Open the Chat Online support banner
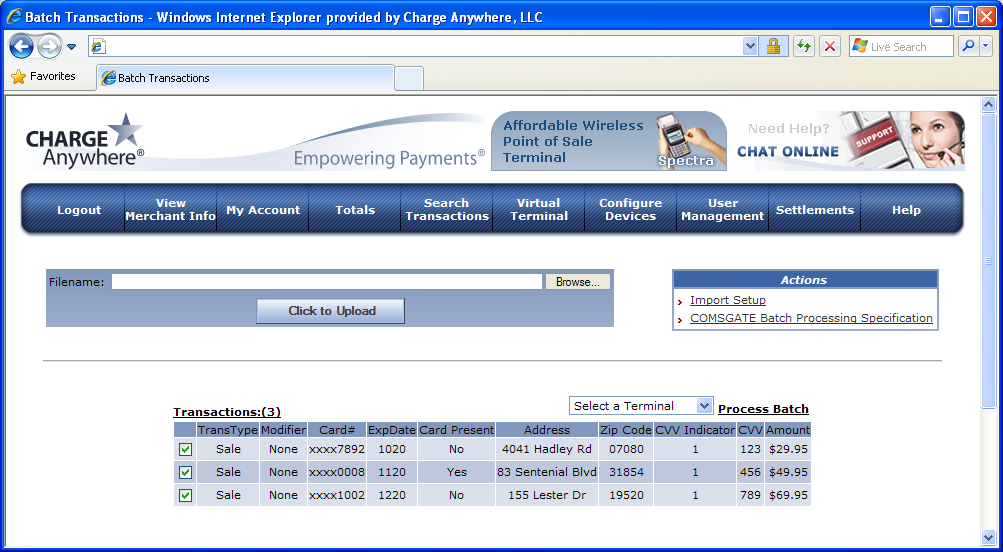The image size is (1003, 552). click(x=851, y=140)
